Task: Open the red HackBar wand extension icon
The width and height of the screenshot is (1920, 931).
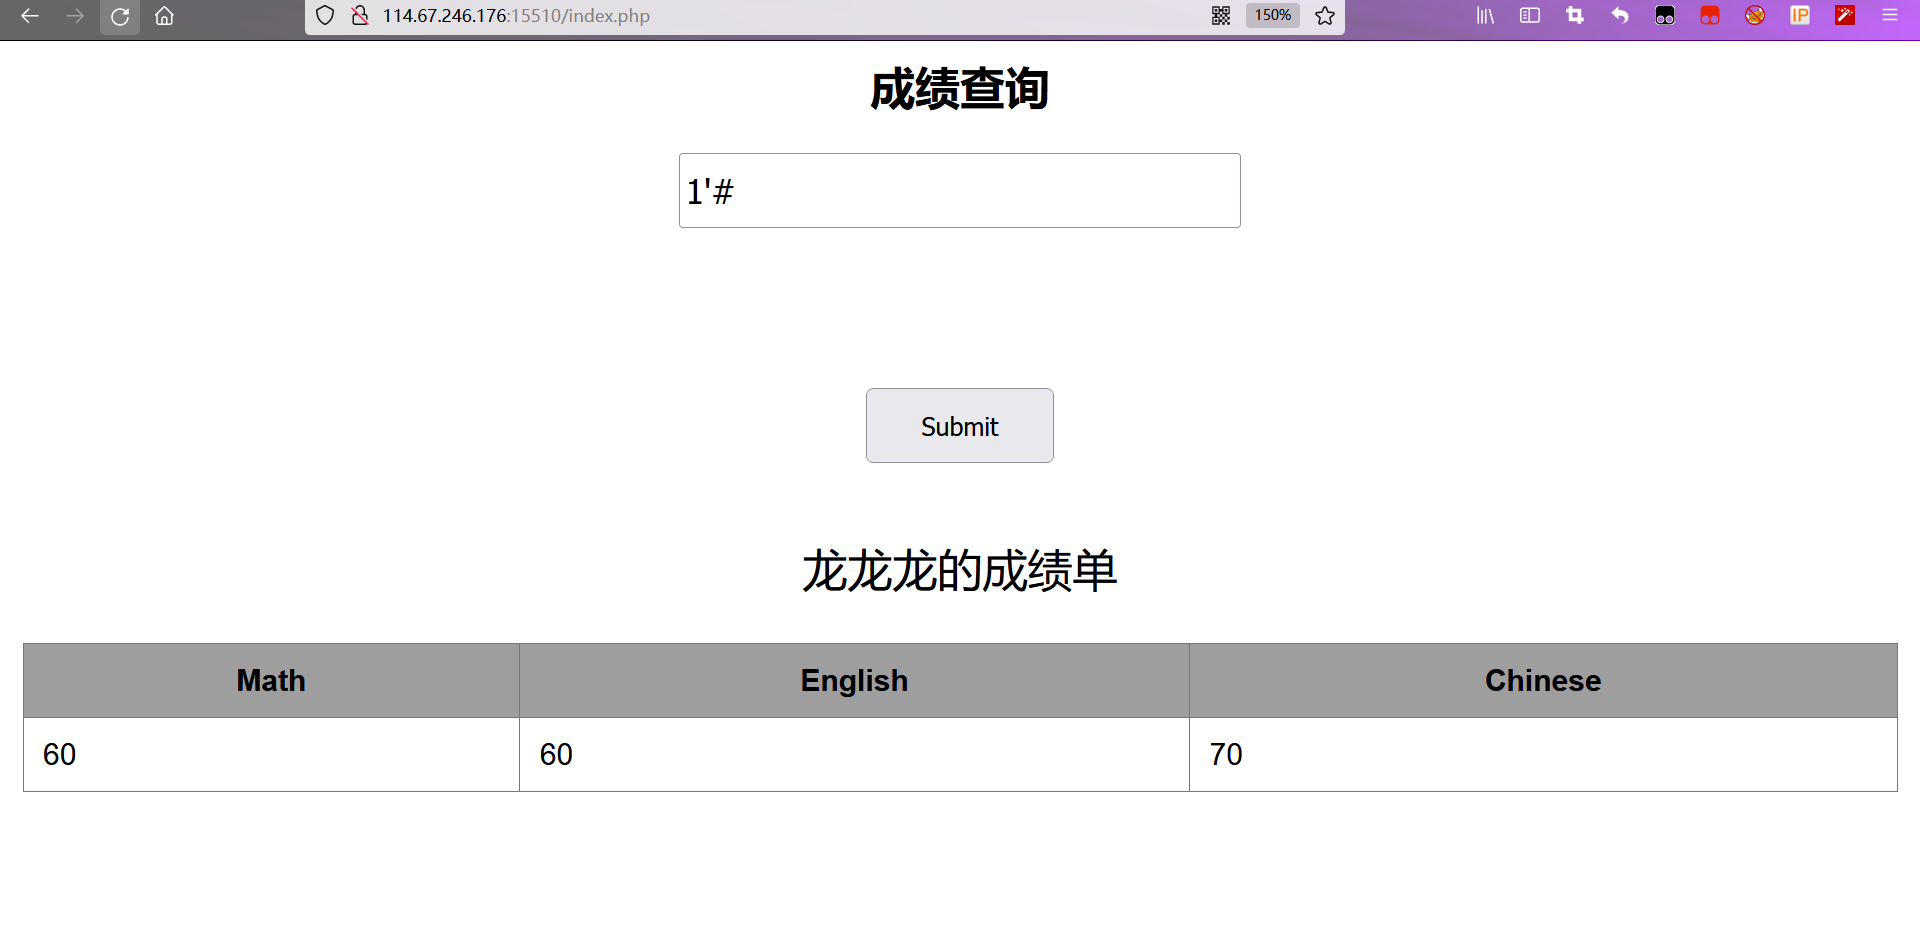Action: [1845, 16]
